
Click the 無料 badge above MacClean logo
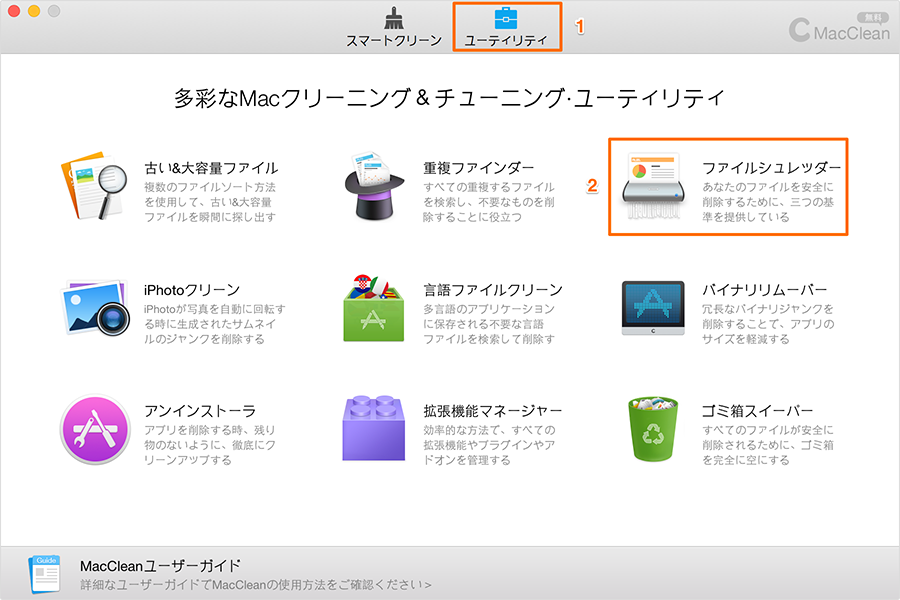(873, 18)
